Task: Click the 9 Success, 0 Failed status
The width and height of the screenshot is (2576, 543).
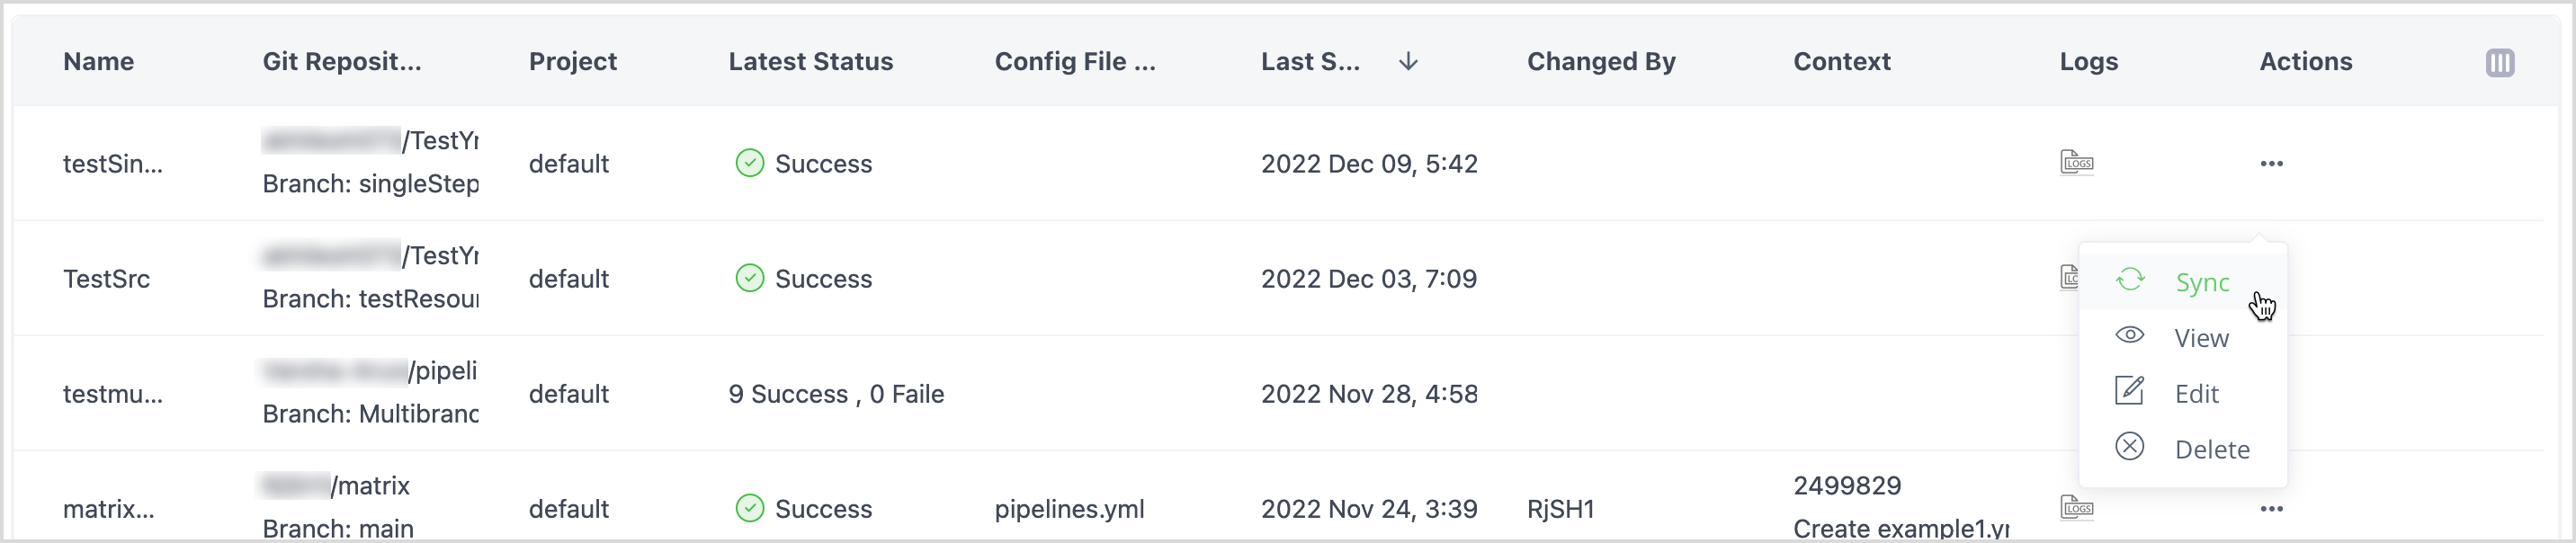Action: point(835,394)
